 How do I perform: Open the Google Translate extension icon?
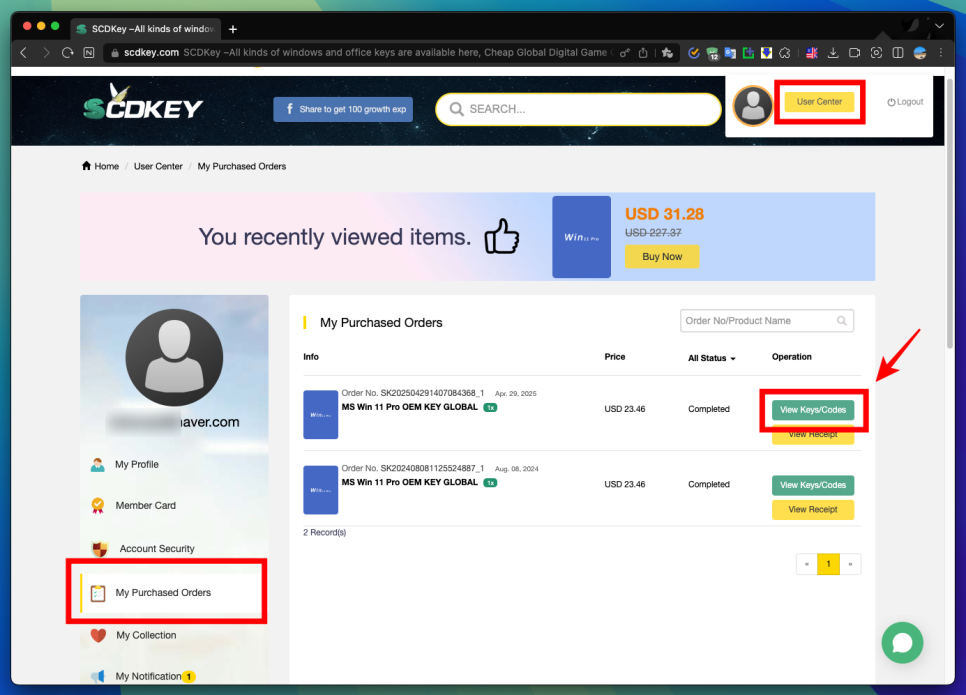point(730,53)
